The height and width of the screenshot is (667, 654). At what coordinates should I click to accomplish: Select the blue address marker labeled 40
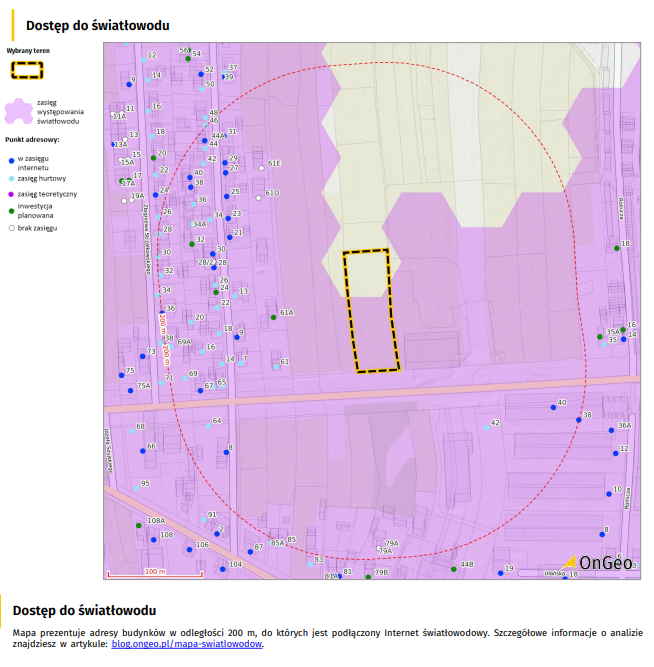click(x=552, y=407)
